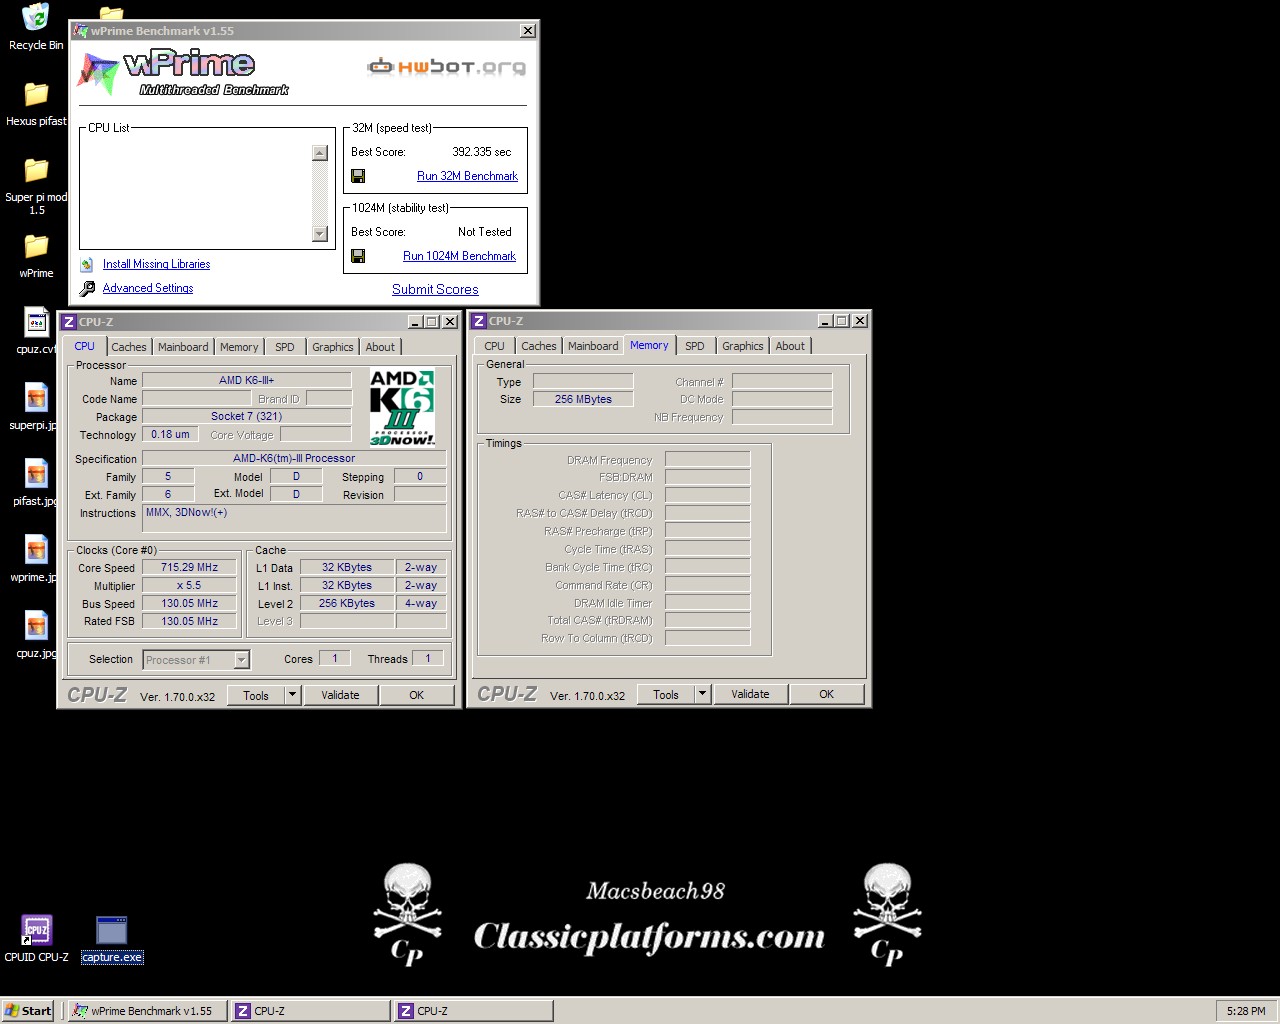Image resolution: width=1280 pixels, height=1024 pixels.
Task: Open SPD tab in right CPU-Z window
Action: tap(695, 346)
